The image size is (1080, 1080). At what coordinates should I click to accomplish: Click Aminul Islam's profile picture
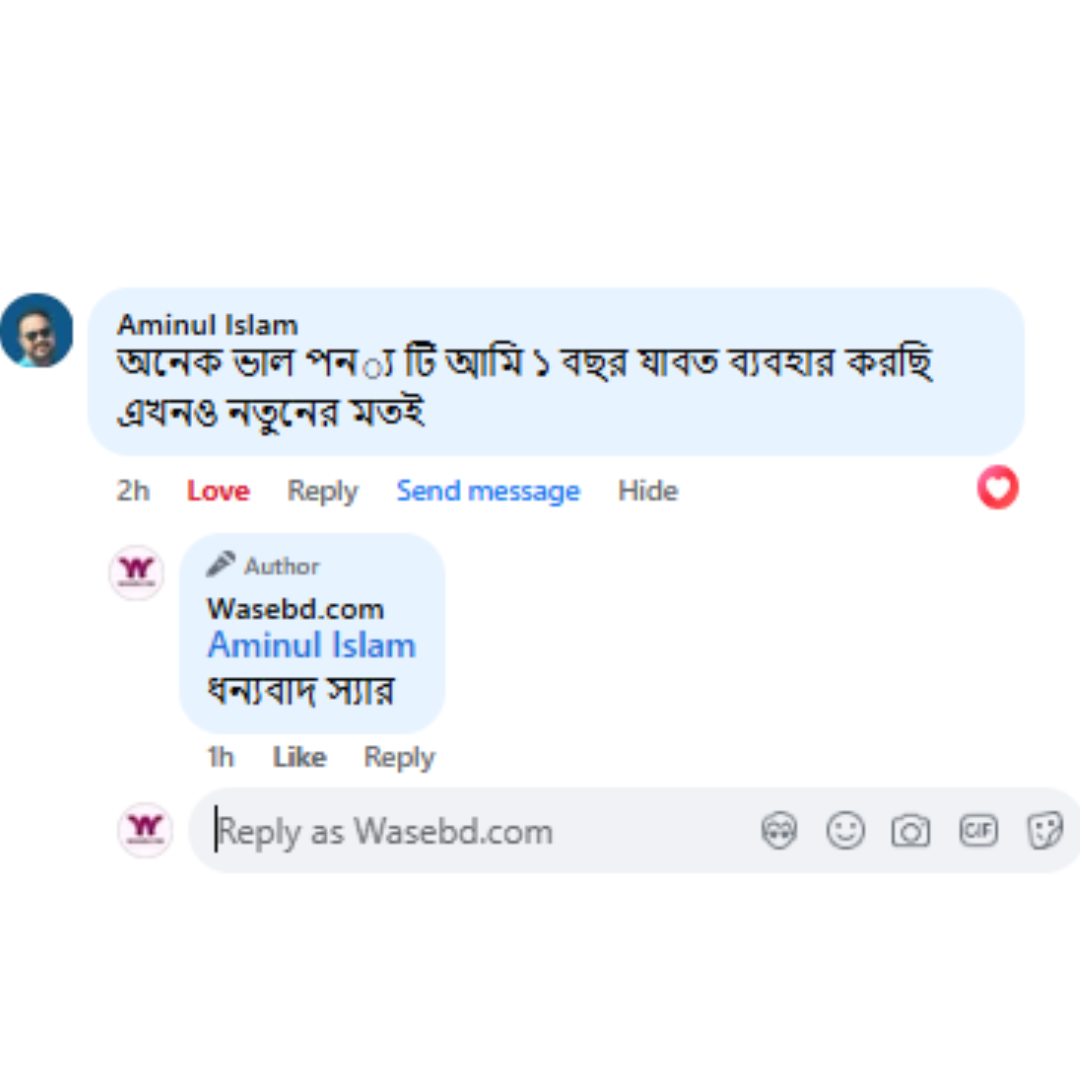pyautogui.click(x=37, y=330)
